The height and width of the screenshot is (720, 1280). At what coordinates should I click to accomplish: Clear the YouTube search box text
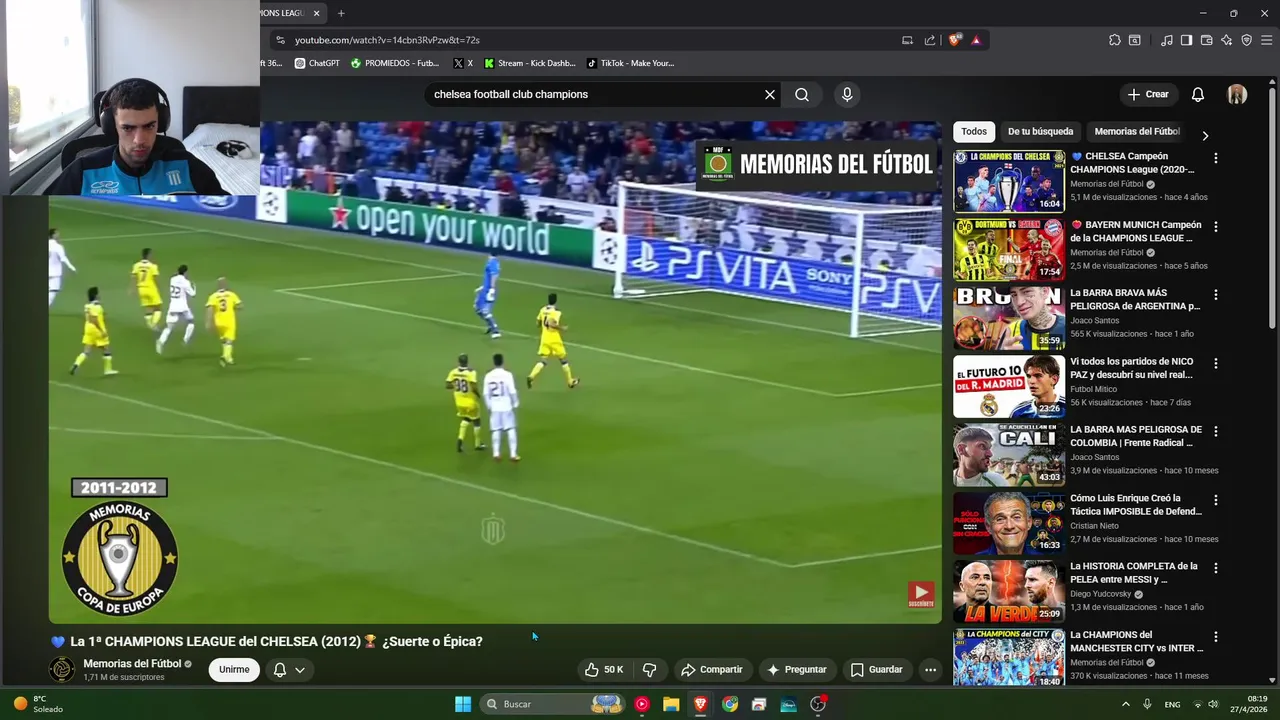[x=770, y=94]
